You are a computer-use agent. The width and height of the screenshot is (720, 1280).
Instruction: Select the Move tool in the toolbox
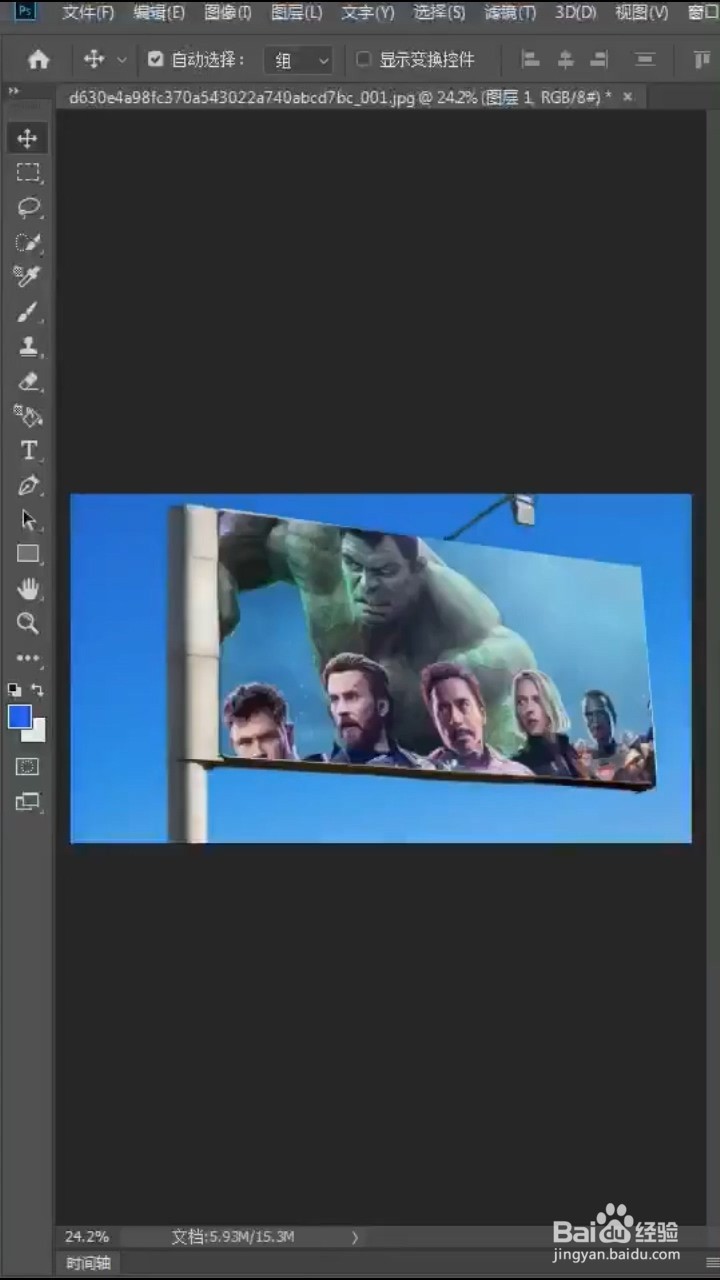27,138
